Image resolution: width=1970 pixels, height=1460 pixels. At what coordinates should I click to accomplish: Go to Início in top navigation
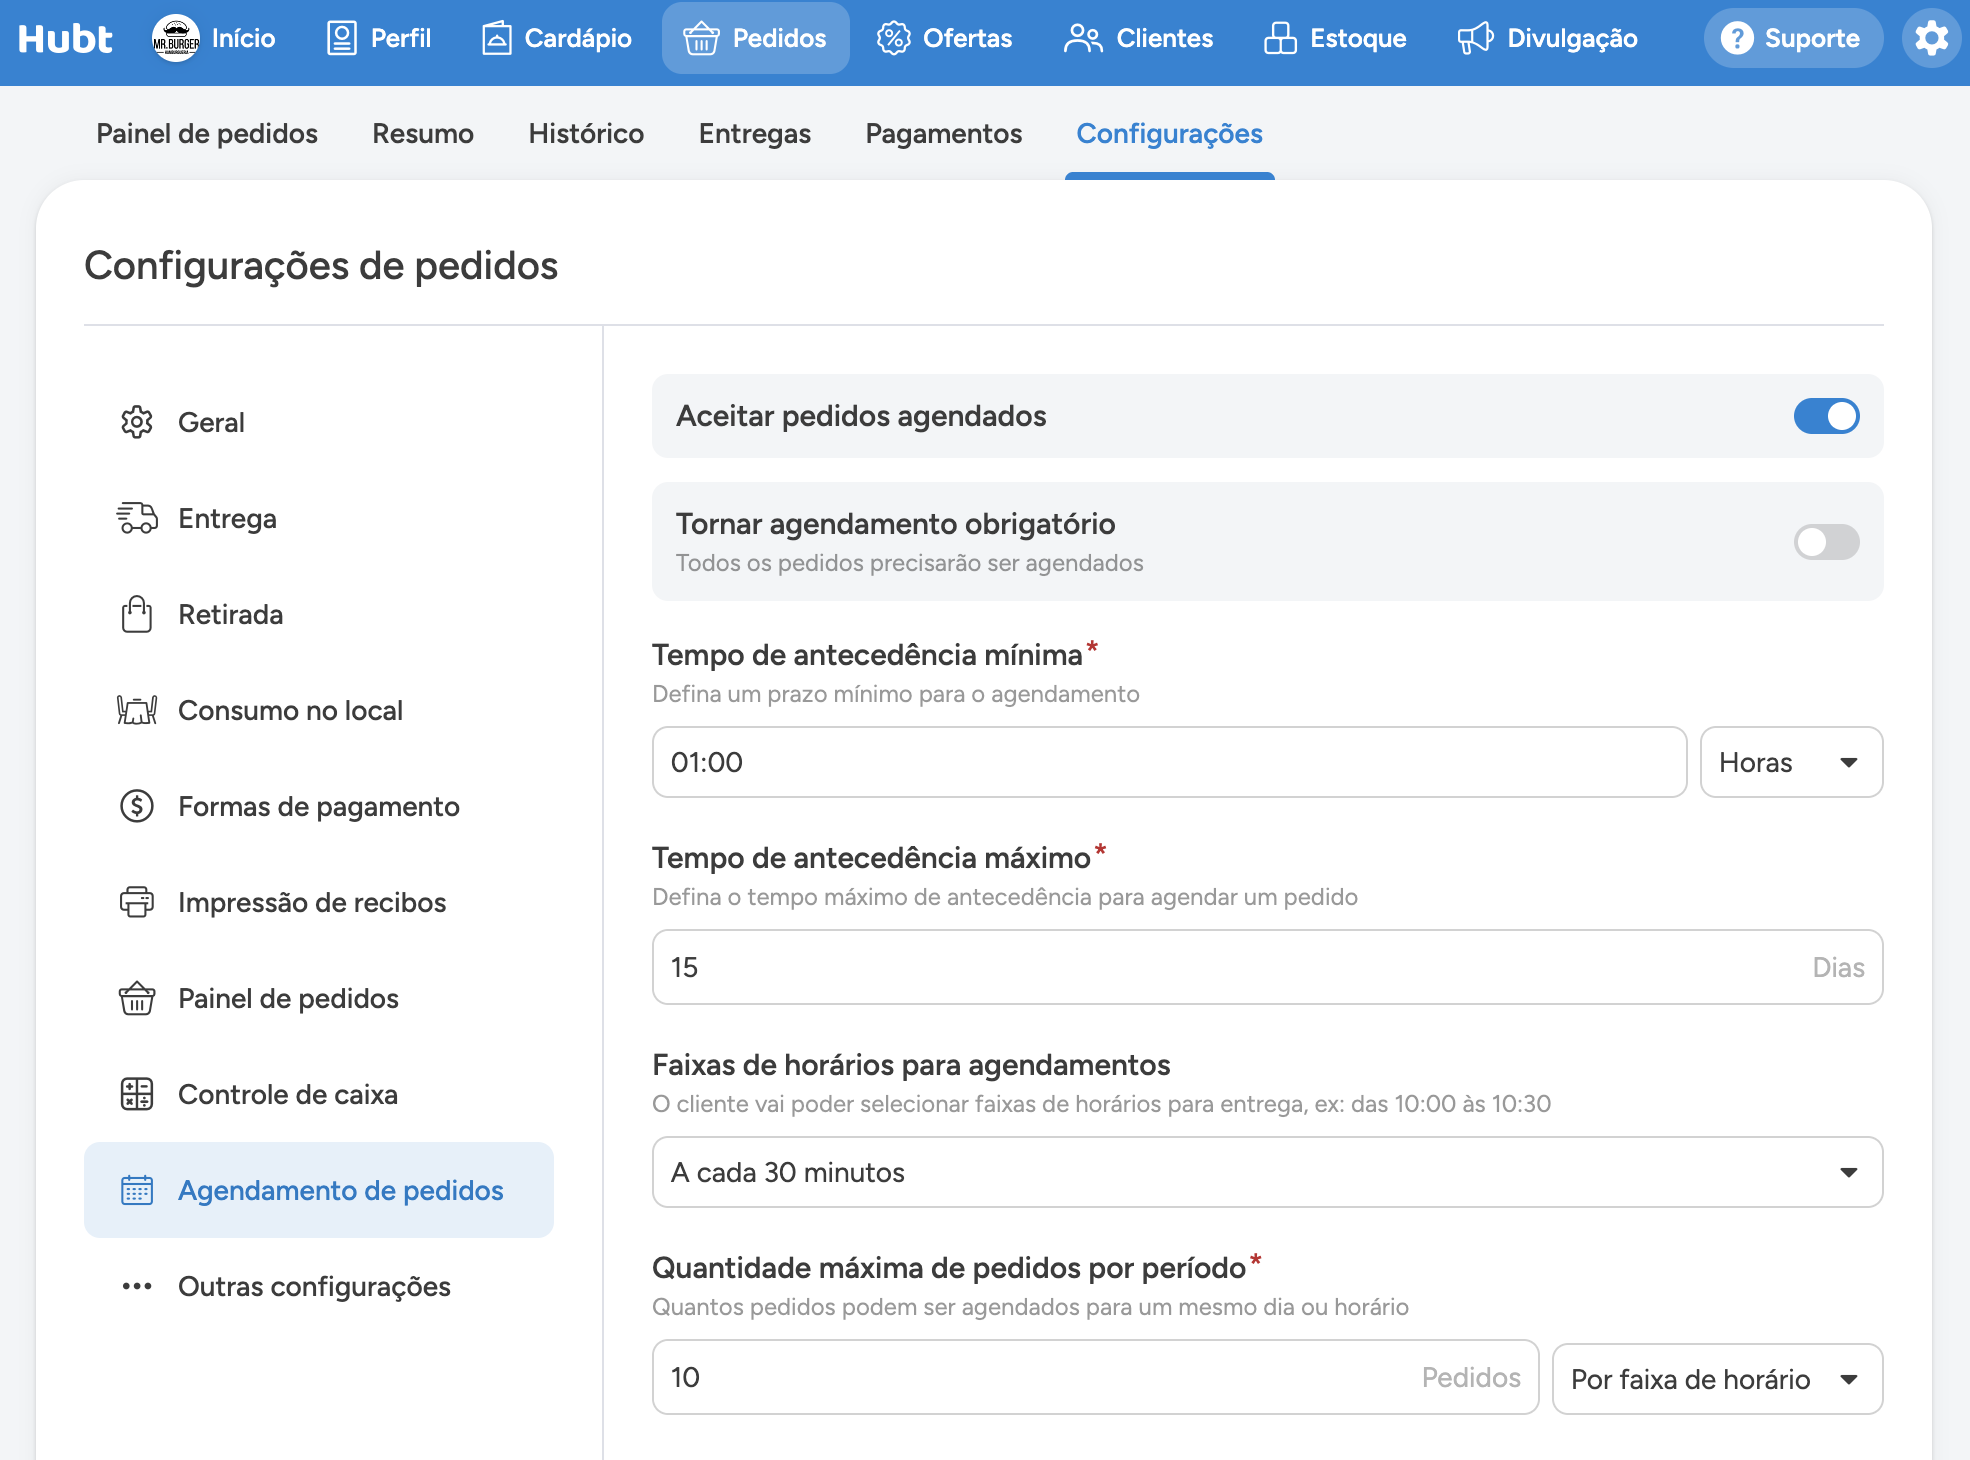point(214,39)
